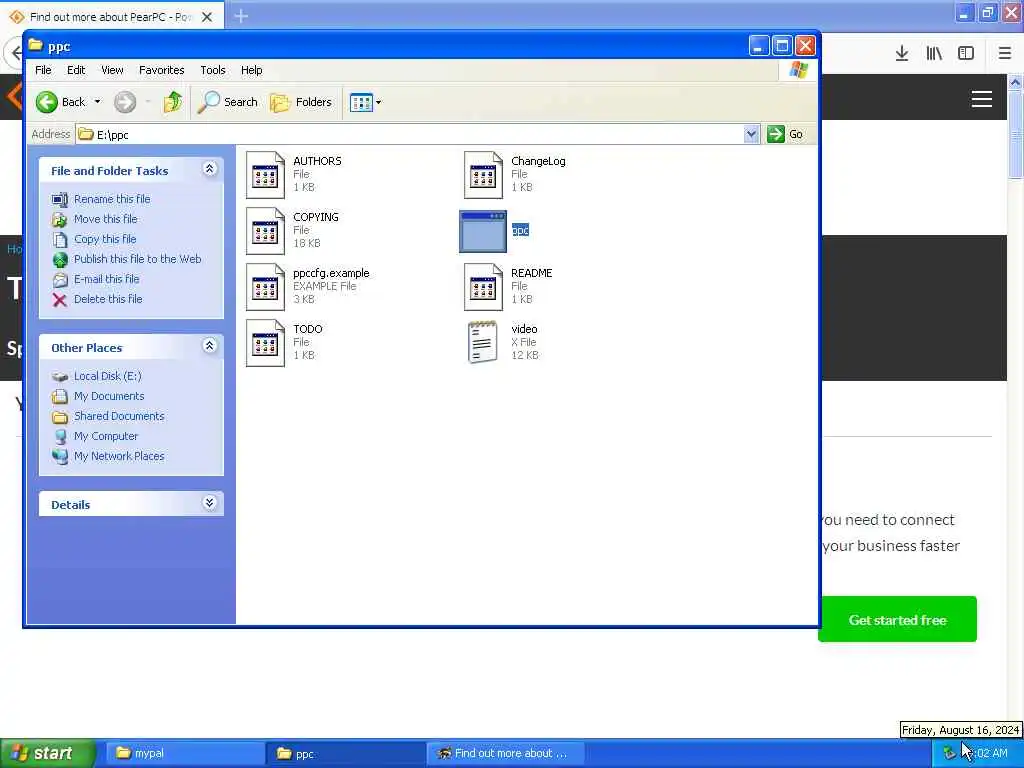
Task: Open the File menu
Action: (43, 70)
